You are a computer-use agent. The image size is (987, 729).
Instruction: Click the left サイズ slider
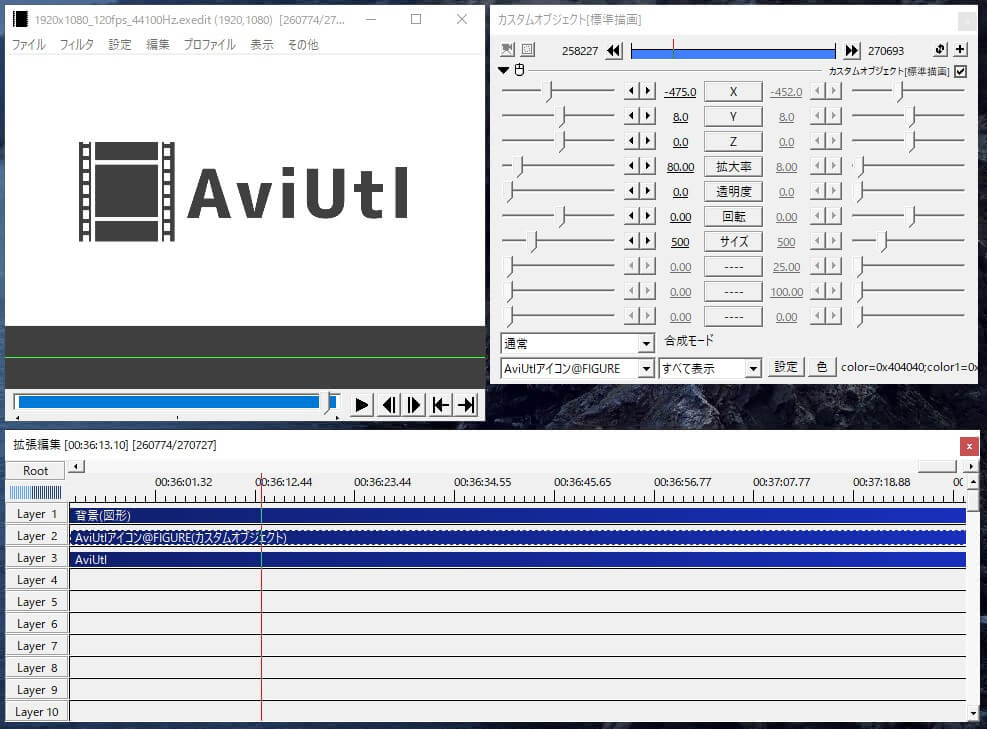558,241
